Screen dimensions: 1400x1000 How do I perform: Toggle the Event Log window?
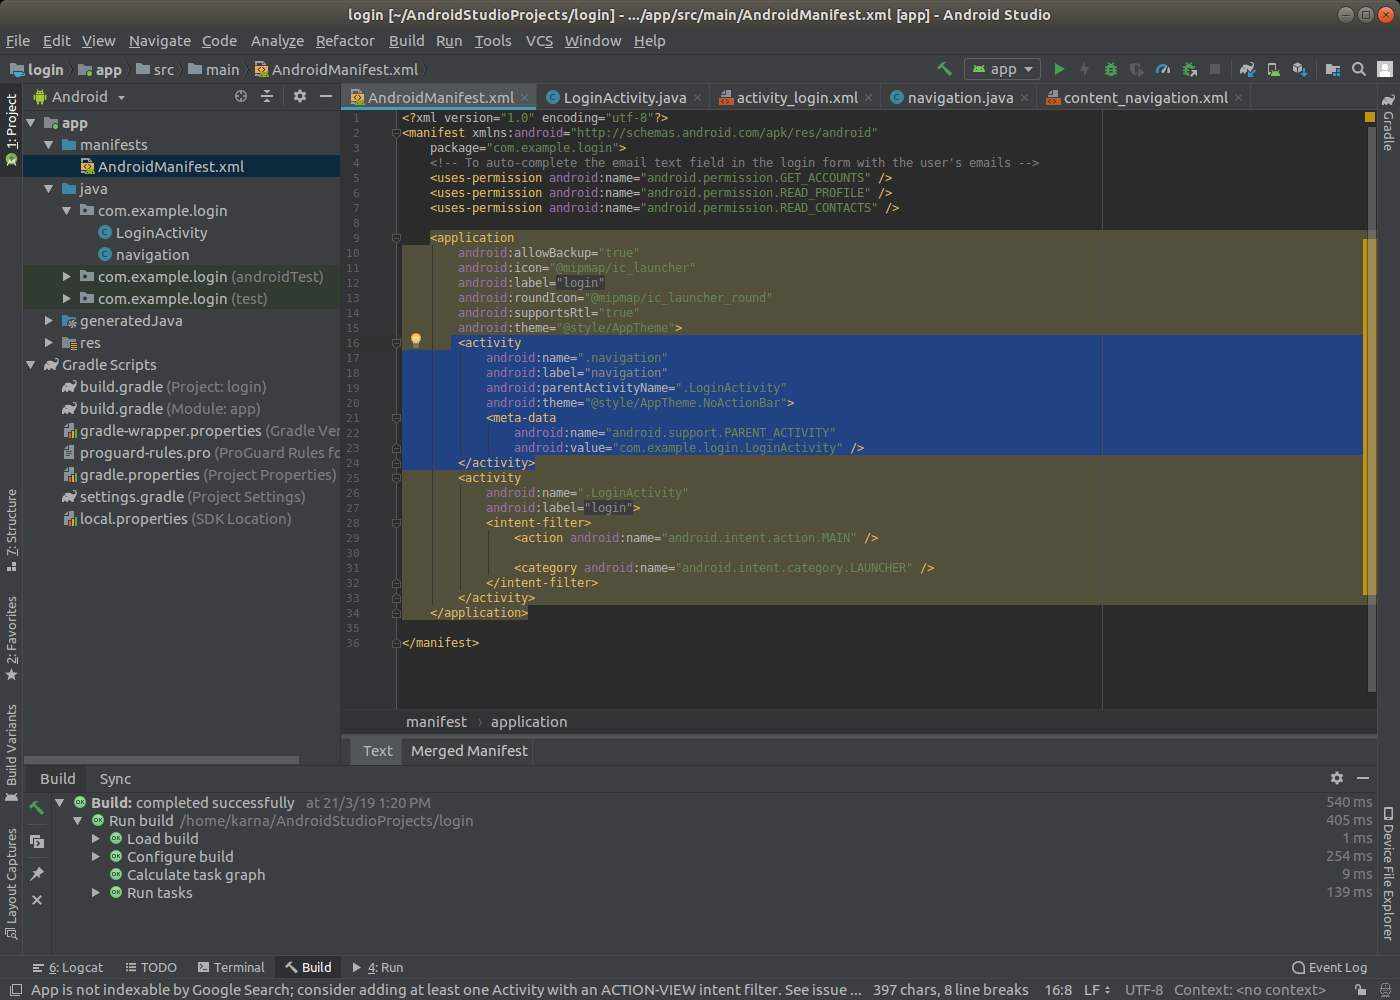pyautogui.click(x=1330, y=967)
